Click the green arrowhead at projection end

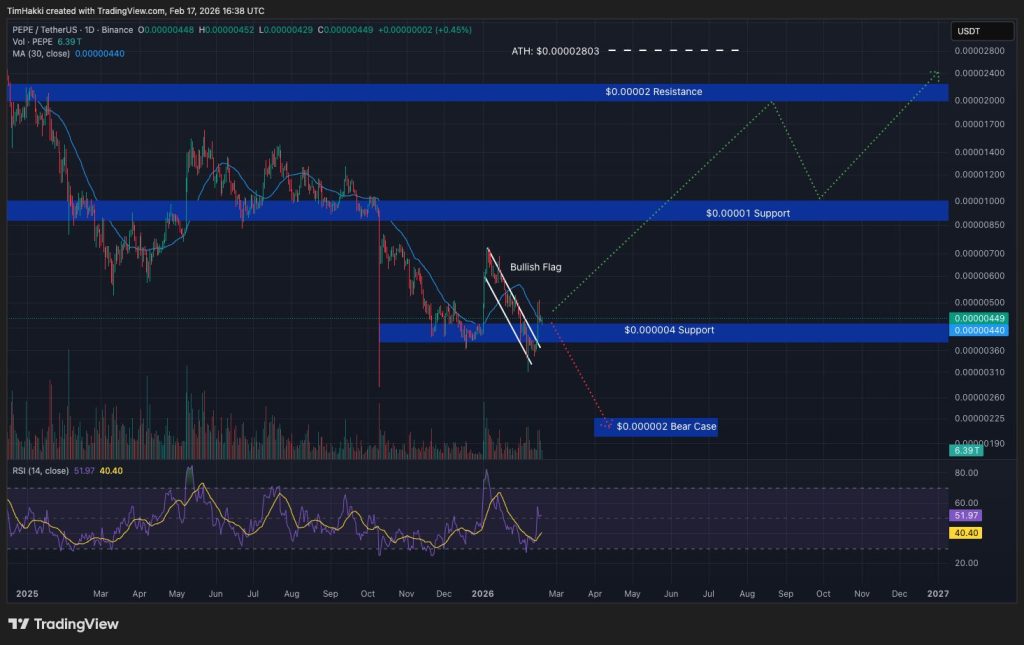(x=935, y=74)
